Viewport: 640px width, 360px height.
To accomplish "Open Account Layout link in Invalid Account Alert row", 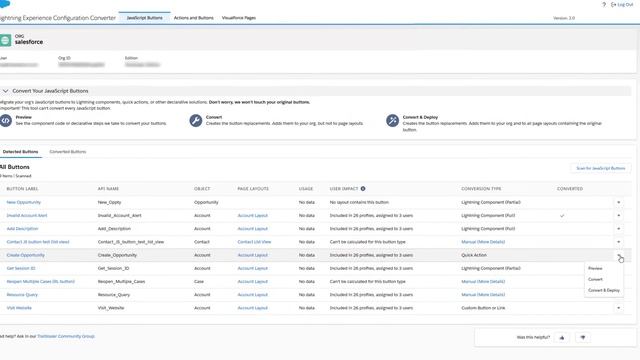I will 253,216.
